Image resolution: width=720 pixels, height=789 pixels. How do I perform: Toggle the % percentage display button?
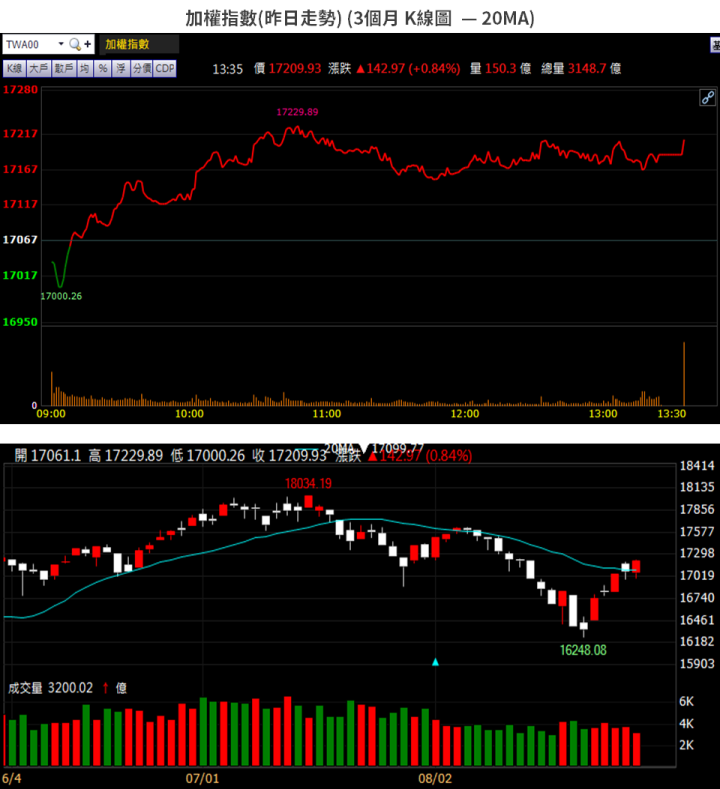pyautogui.click(x=103, y=68)
